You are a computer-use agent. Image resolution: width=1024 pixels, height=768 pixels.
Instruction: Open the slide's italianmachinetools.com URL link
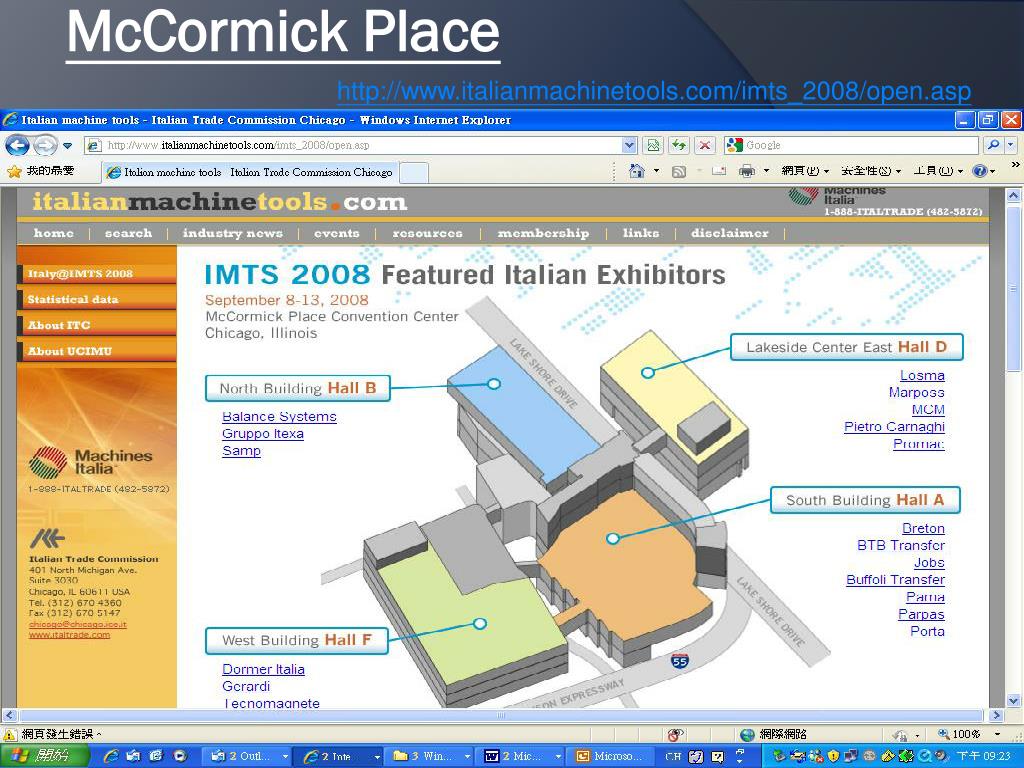point(654,91)
